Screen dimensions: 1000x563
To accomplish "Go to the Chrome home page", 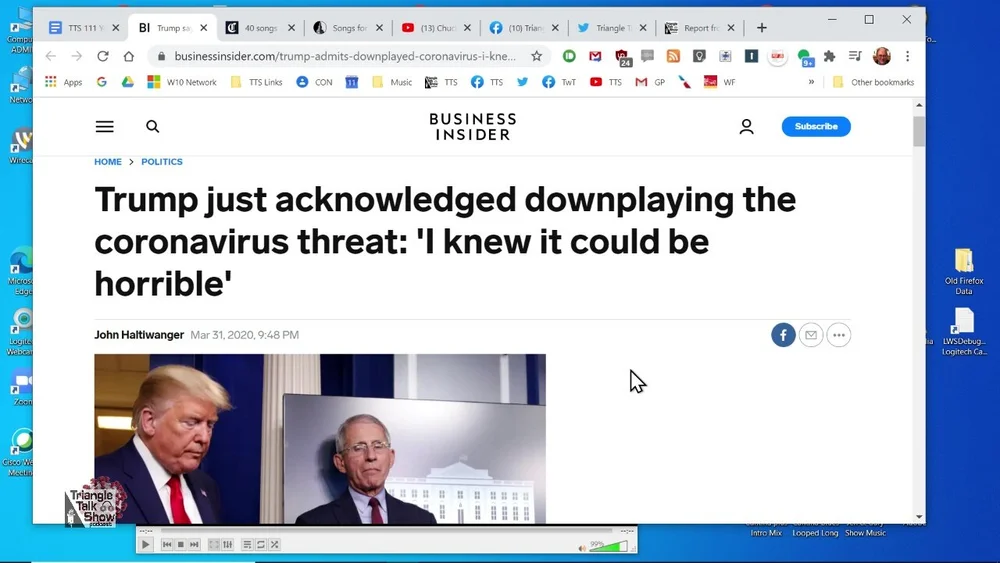I will coord(129,56).
